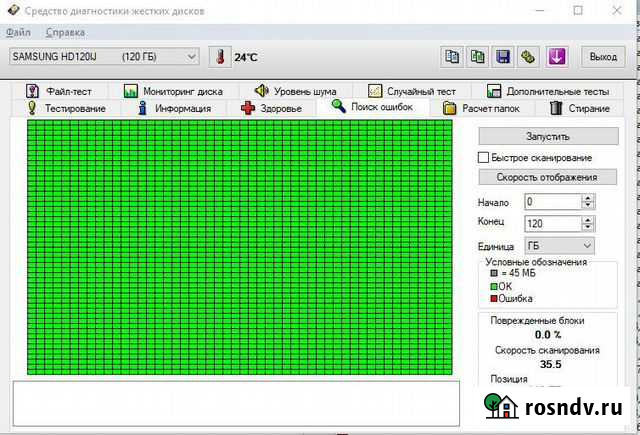Click the red Ошибка legend swatch
This screenshot has height=435, width=640.
492,298
